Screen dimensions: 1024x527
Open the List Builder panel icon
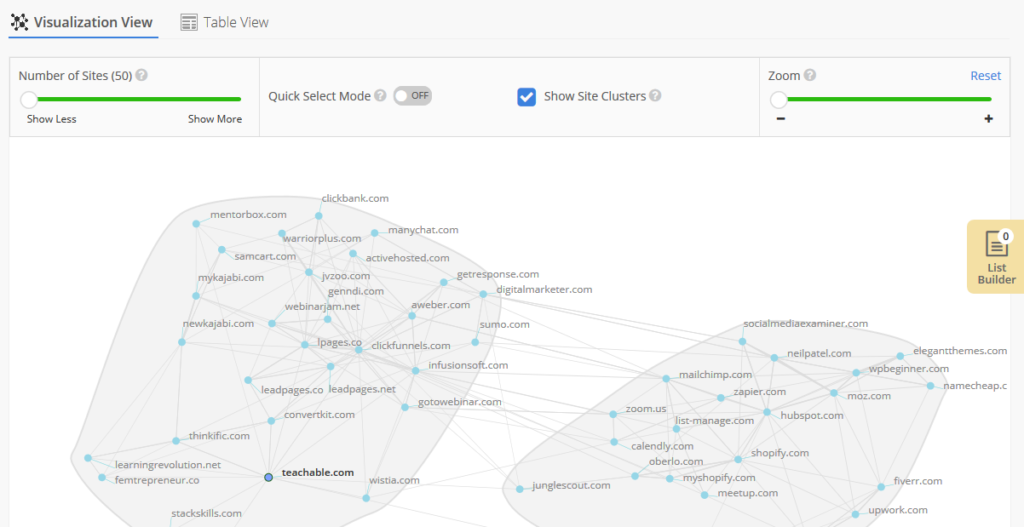[x=996, y=247]
